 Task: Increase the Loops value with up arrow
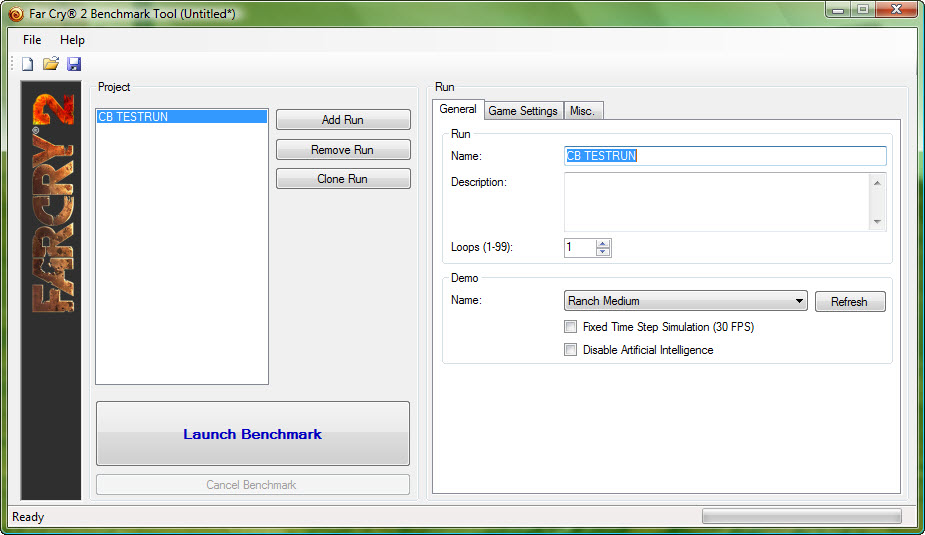coord(602,244)
